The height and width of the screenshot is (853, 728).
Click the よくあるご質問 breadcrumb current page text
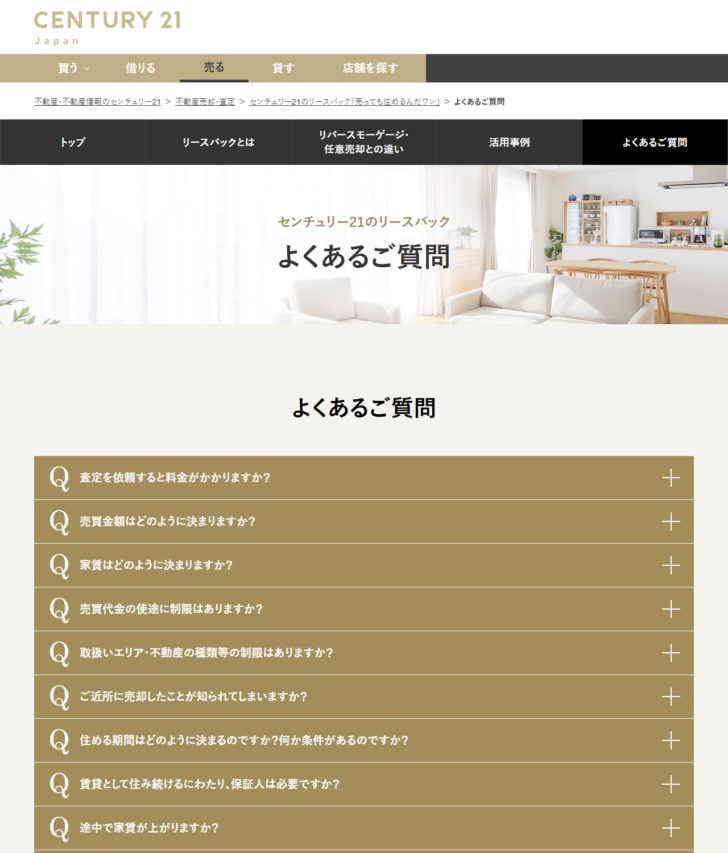(x=479, y=102)
